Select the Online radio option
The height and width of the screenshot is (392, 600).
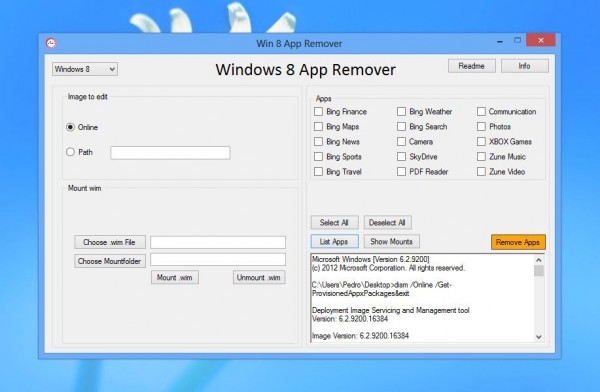[x=70, y=127]
